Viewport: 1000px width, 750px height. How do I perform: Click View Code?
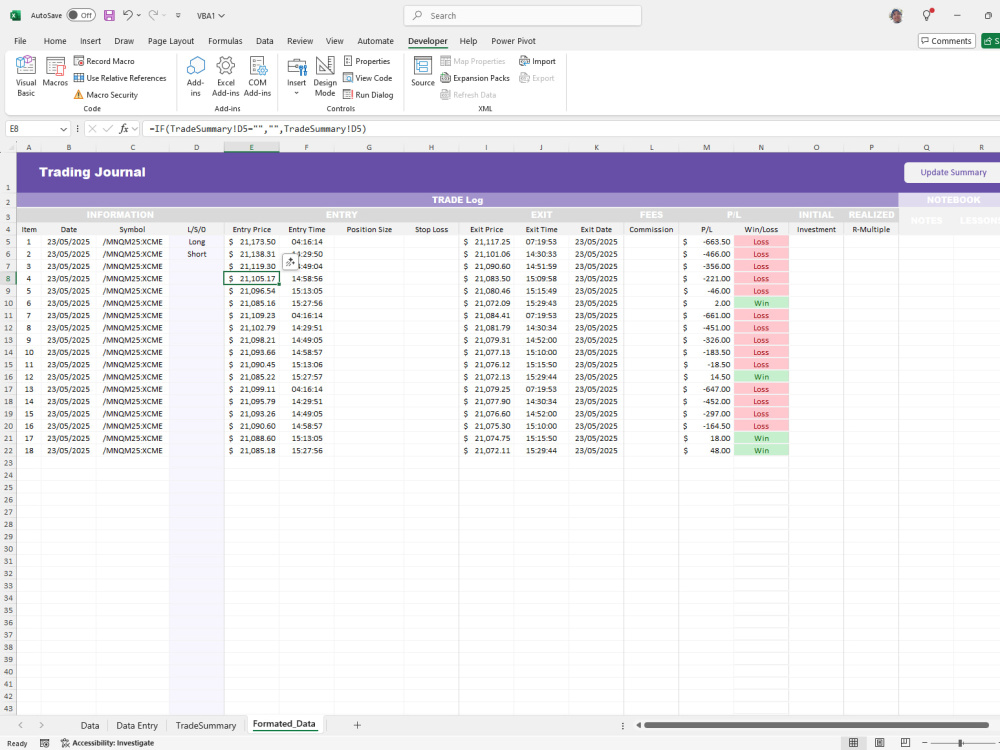click(x=368, y=78)
